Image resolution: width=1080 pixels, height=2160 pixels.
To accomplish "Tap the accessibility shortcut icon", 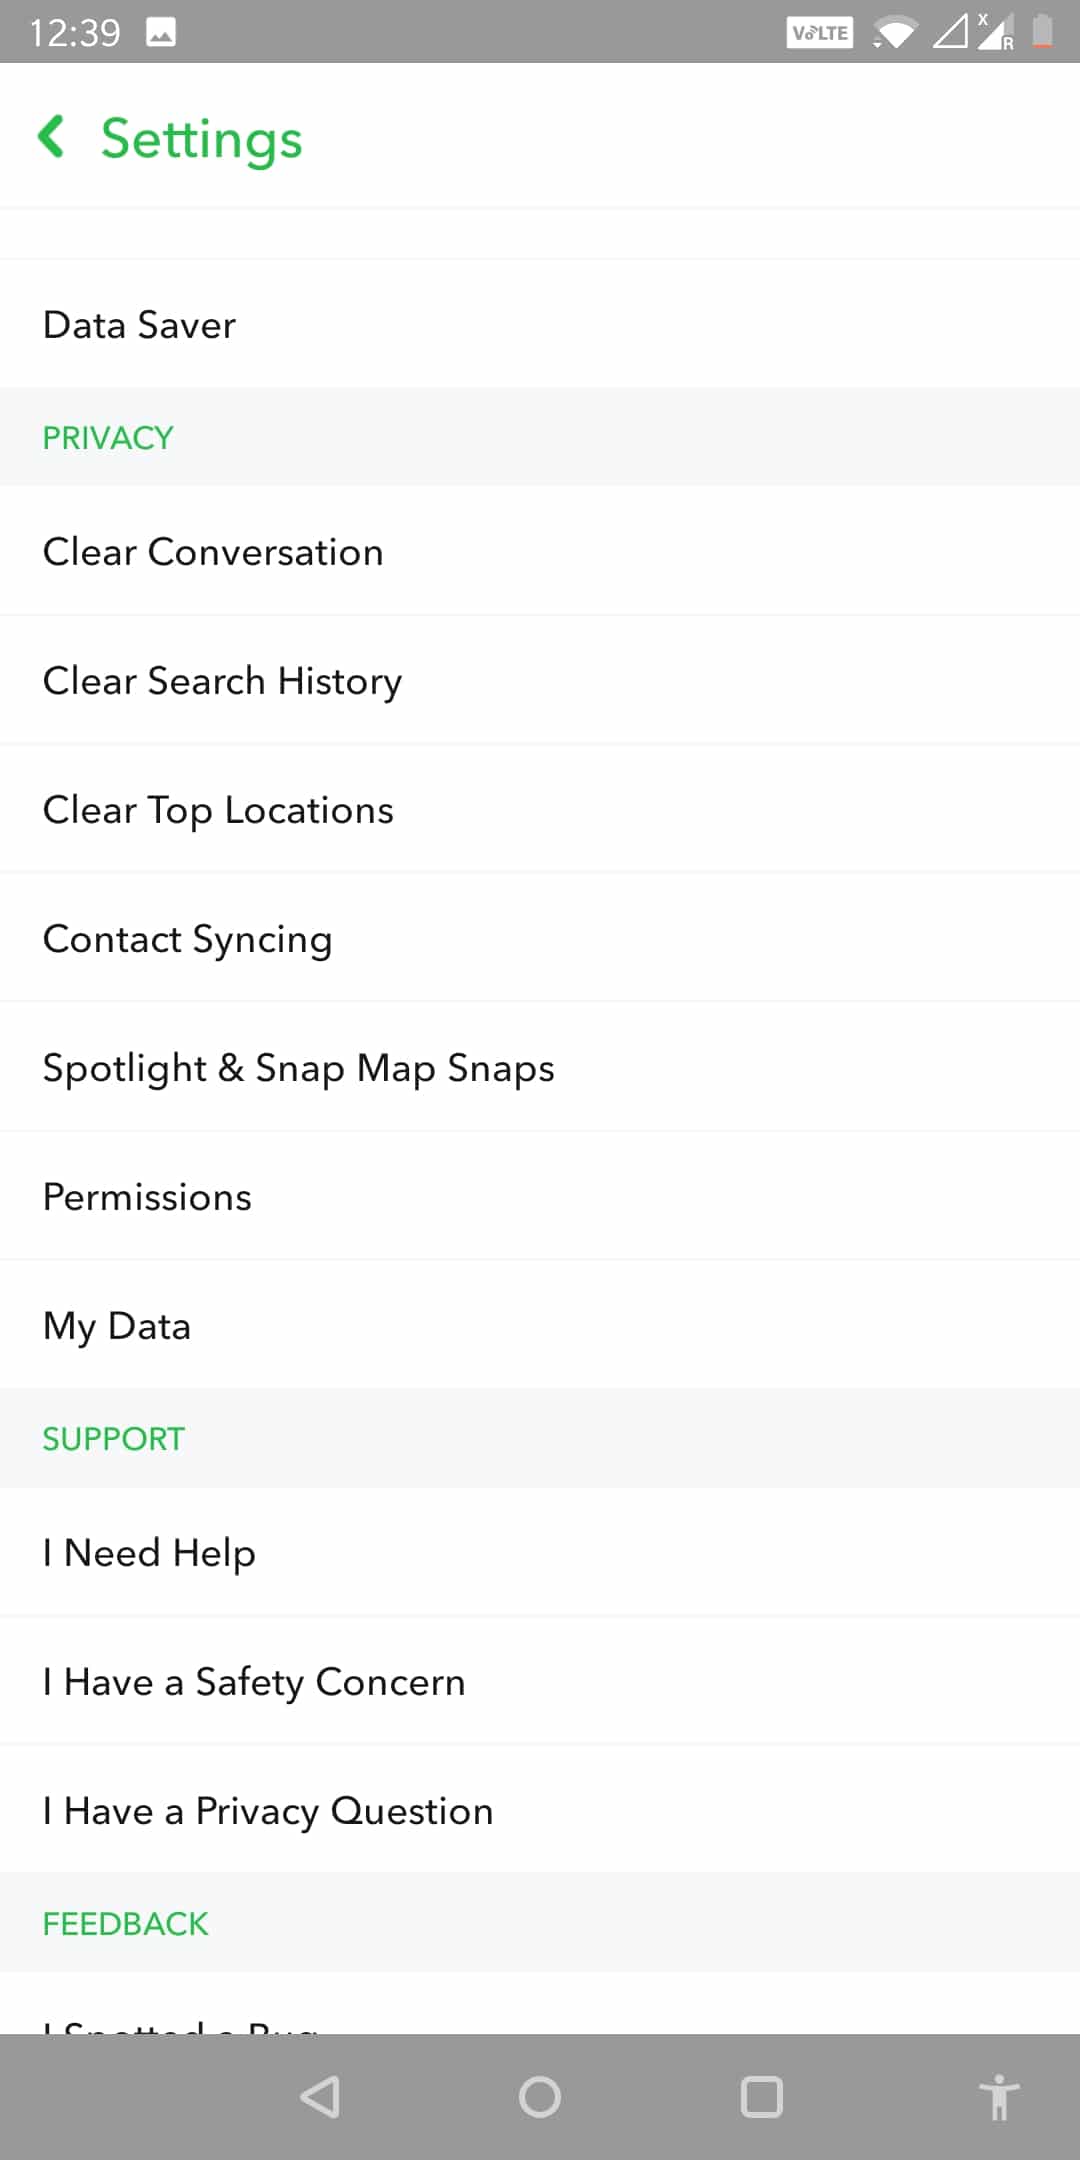I will point(998,2097).
